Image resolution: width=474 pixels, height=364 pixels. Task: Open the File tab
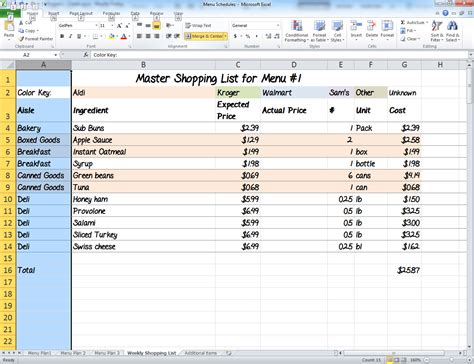10,13
